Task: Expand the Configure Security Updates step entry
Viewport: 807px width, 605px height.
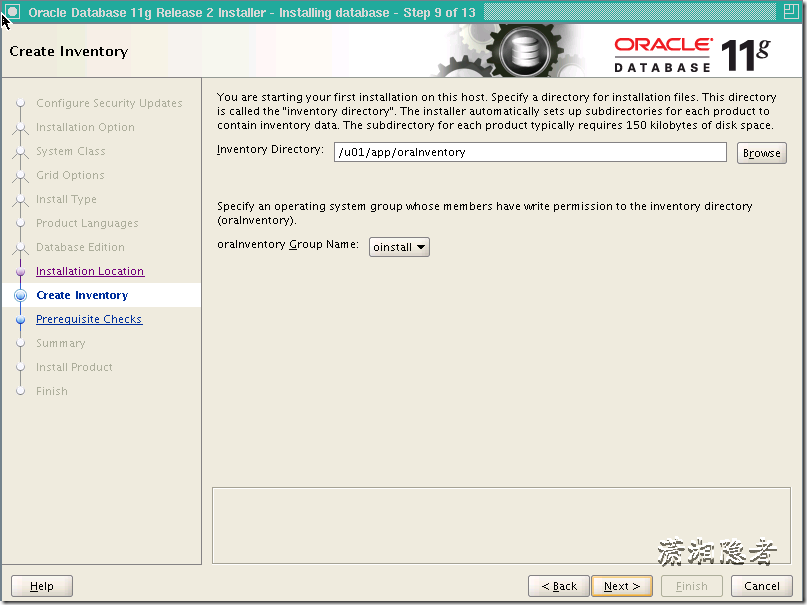Action: coord(110,103)
